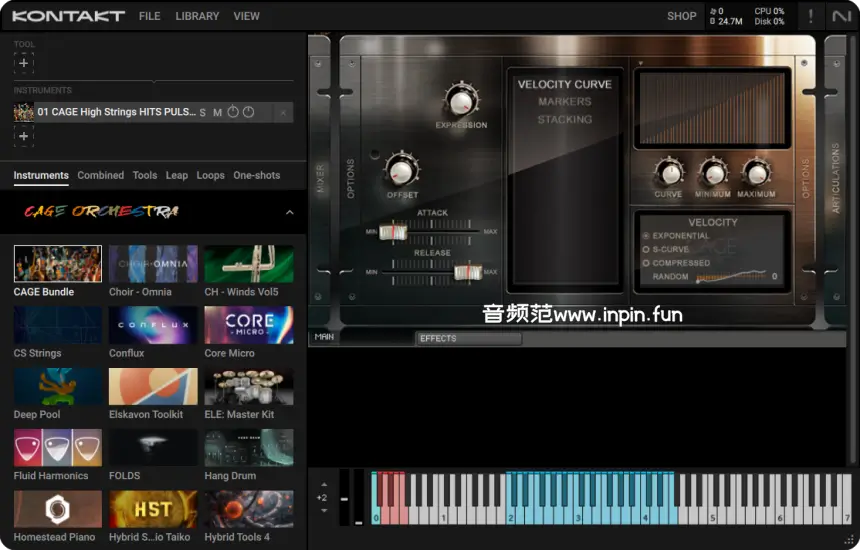Switch to the Tools browser tab
Image resolution: width=860 pixels, height=550 pixels.
[x=145, y=175]
